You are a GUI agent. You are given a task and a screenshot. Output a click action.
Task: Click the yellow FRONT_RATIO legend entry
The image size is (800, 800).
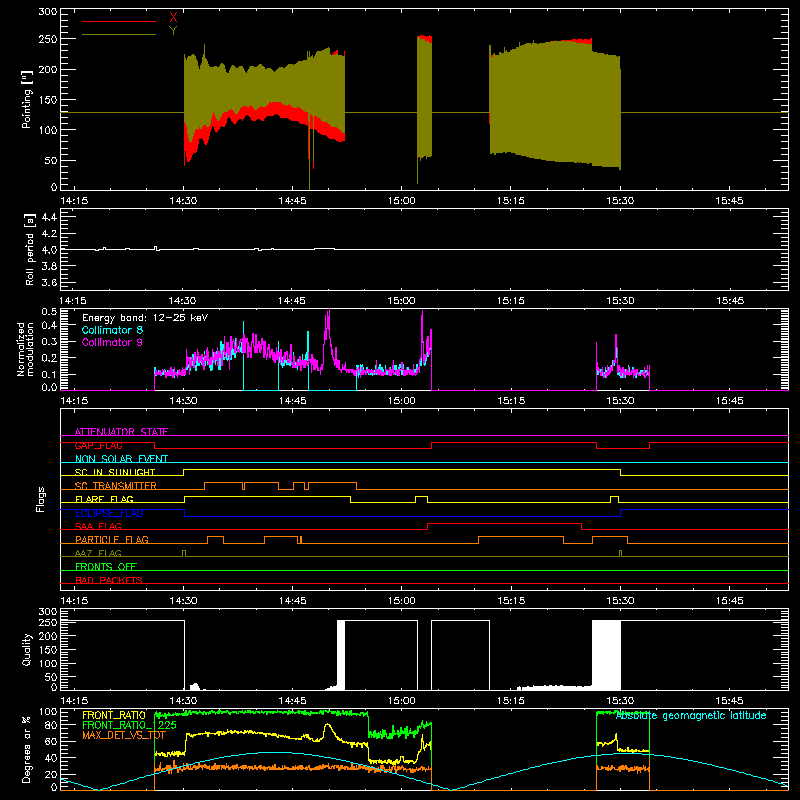click(x=114, y=715)
